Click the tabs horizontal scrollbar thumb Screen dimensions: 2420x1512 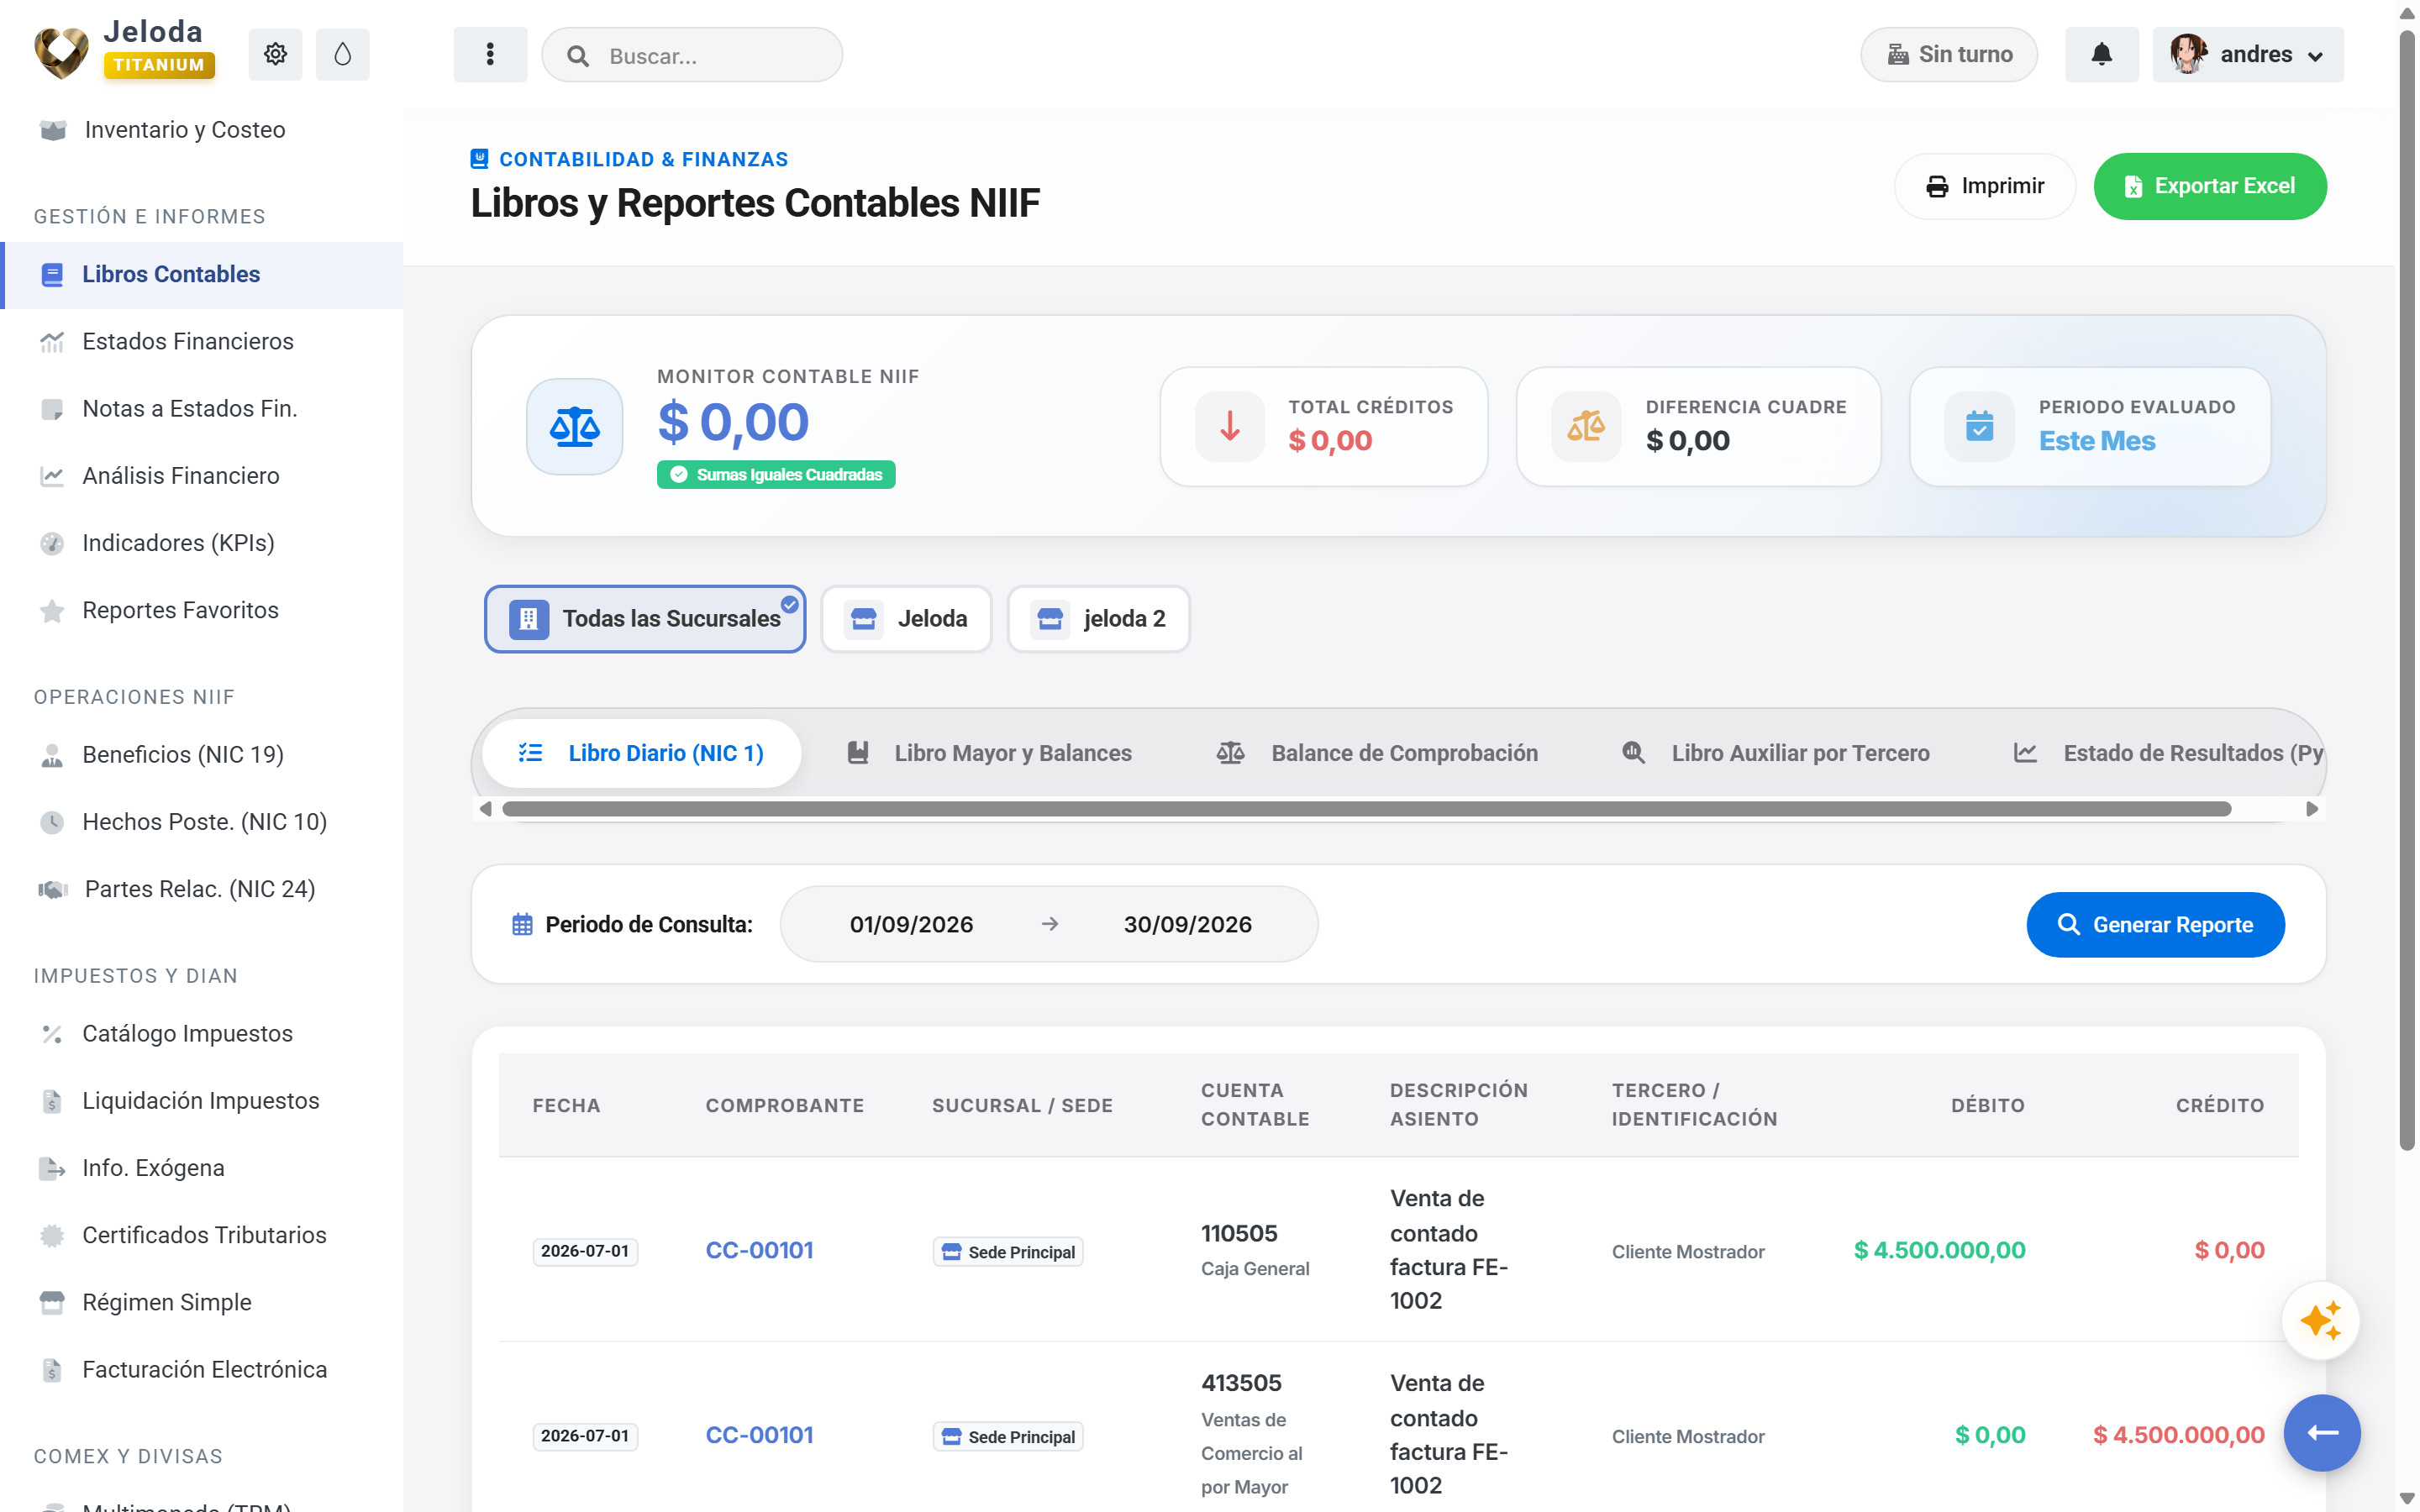coord(1366,809)
